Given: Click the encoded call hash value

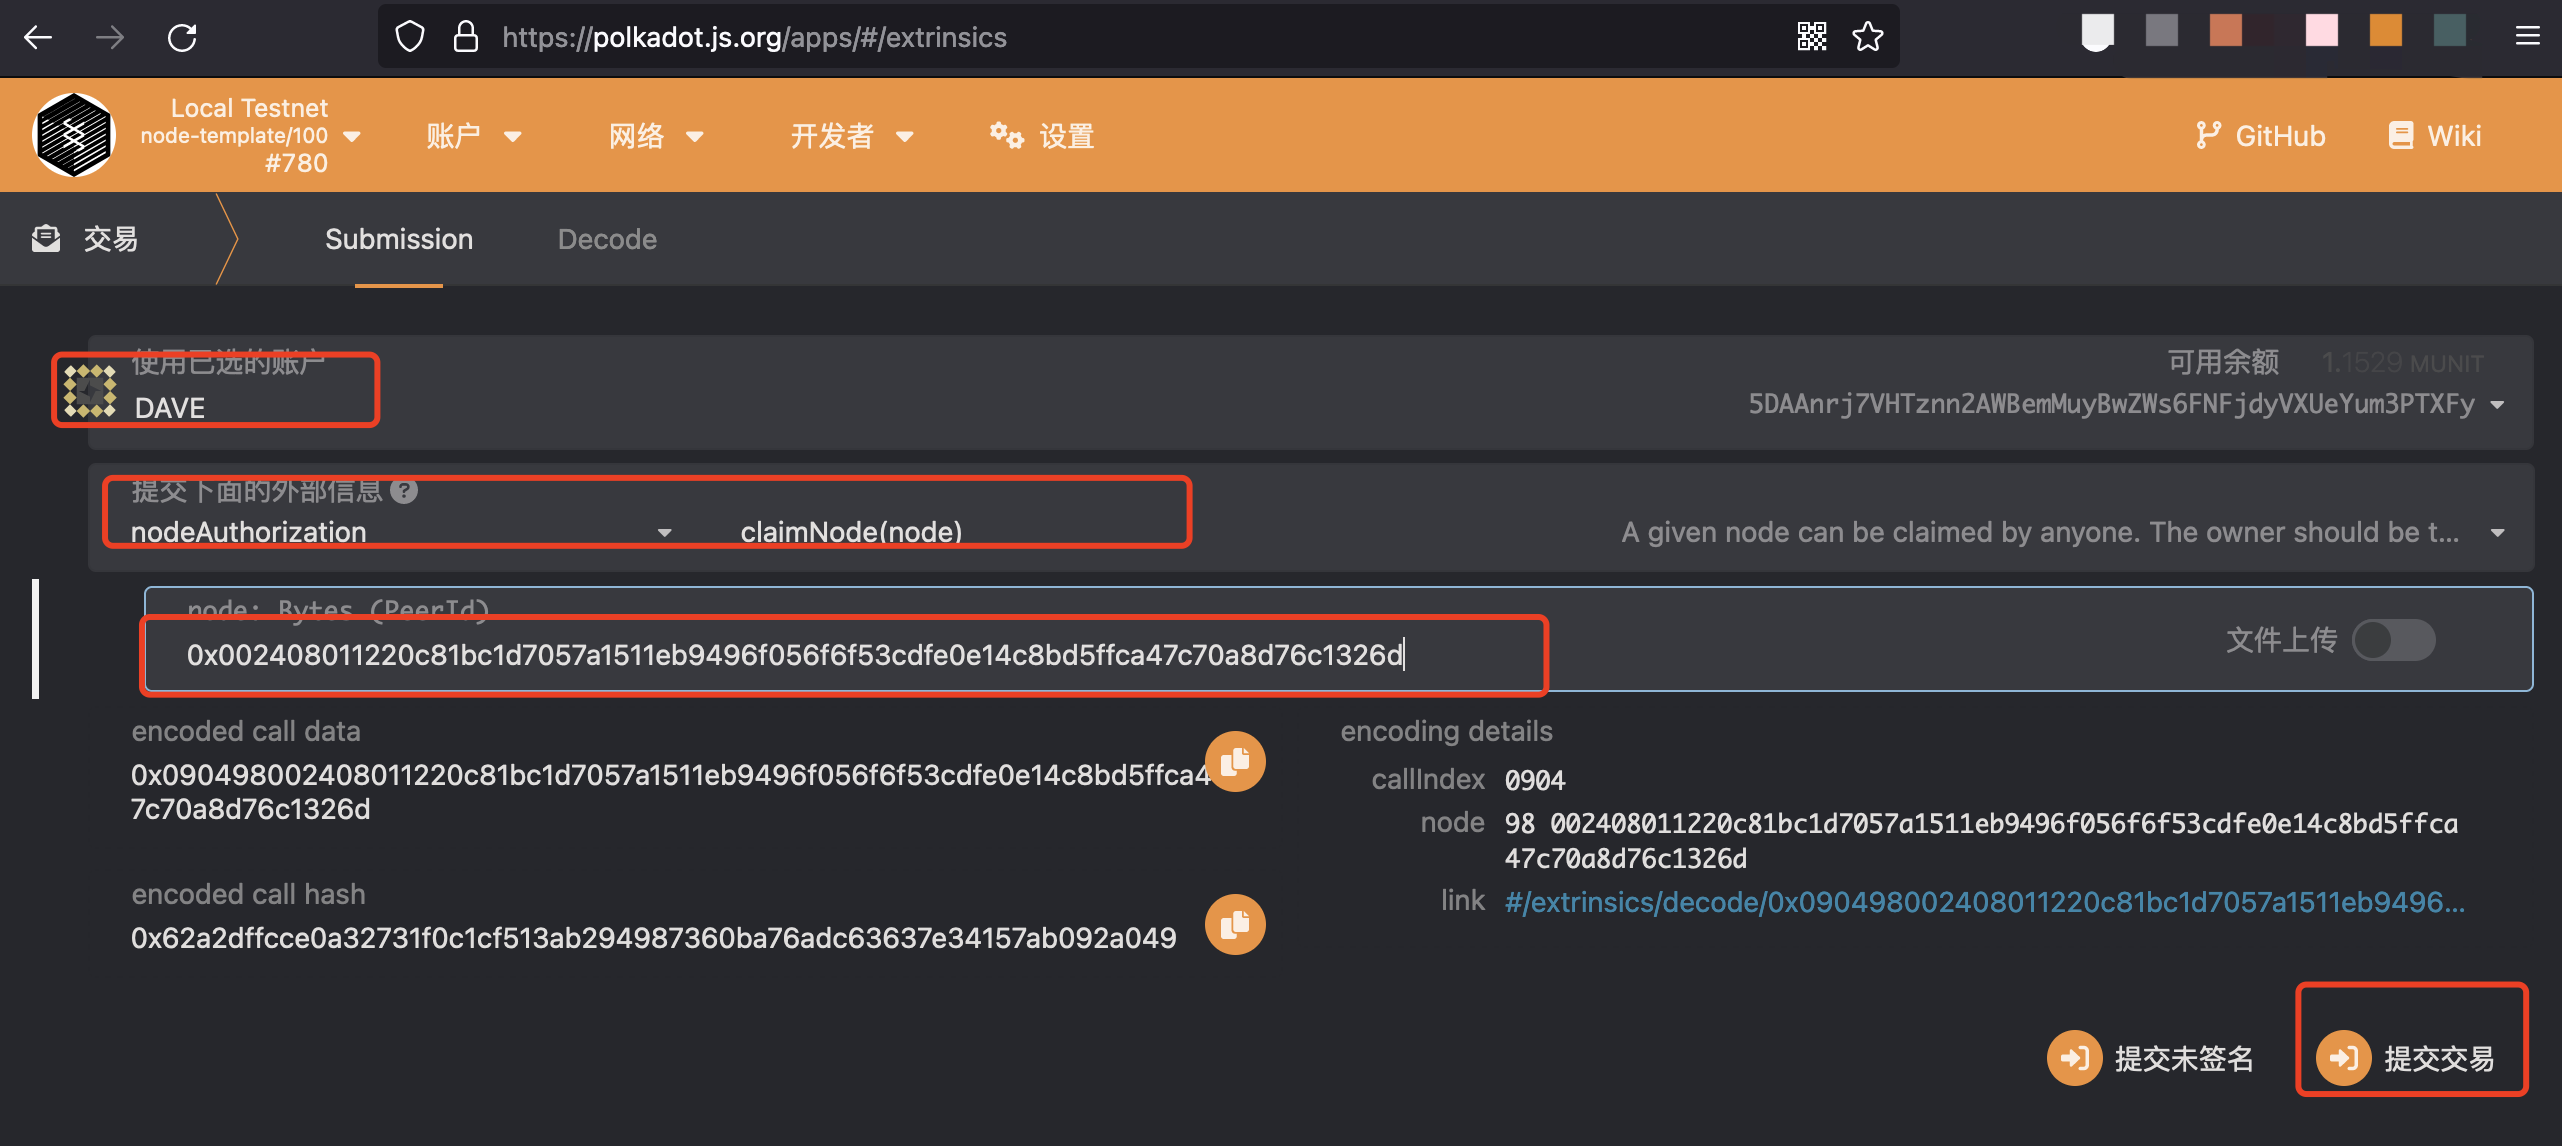Looking at the screenshot, I should point(653,938).
